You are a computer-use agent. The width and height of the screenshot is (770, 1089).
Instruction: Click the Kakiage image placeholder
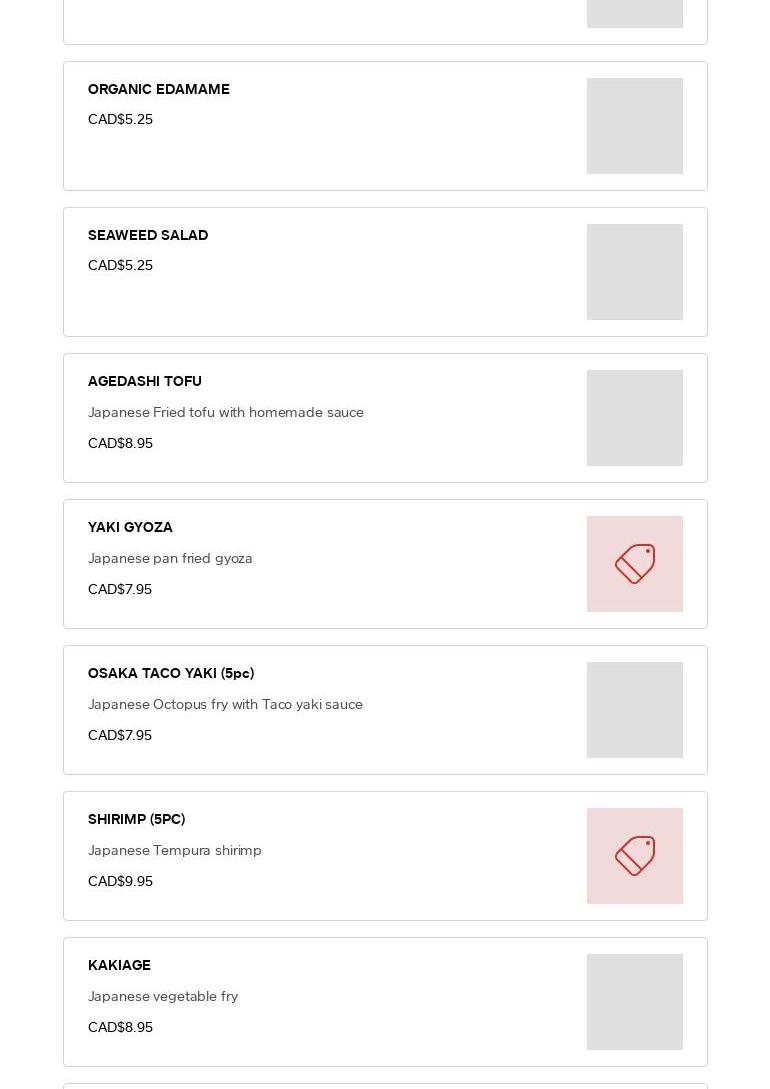(635, 1002)
